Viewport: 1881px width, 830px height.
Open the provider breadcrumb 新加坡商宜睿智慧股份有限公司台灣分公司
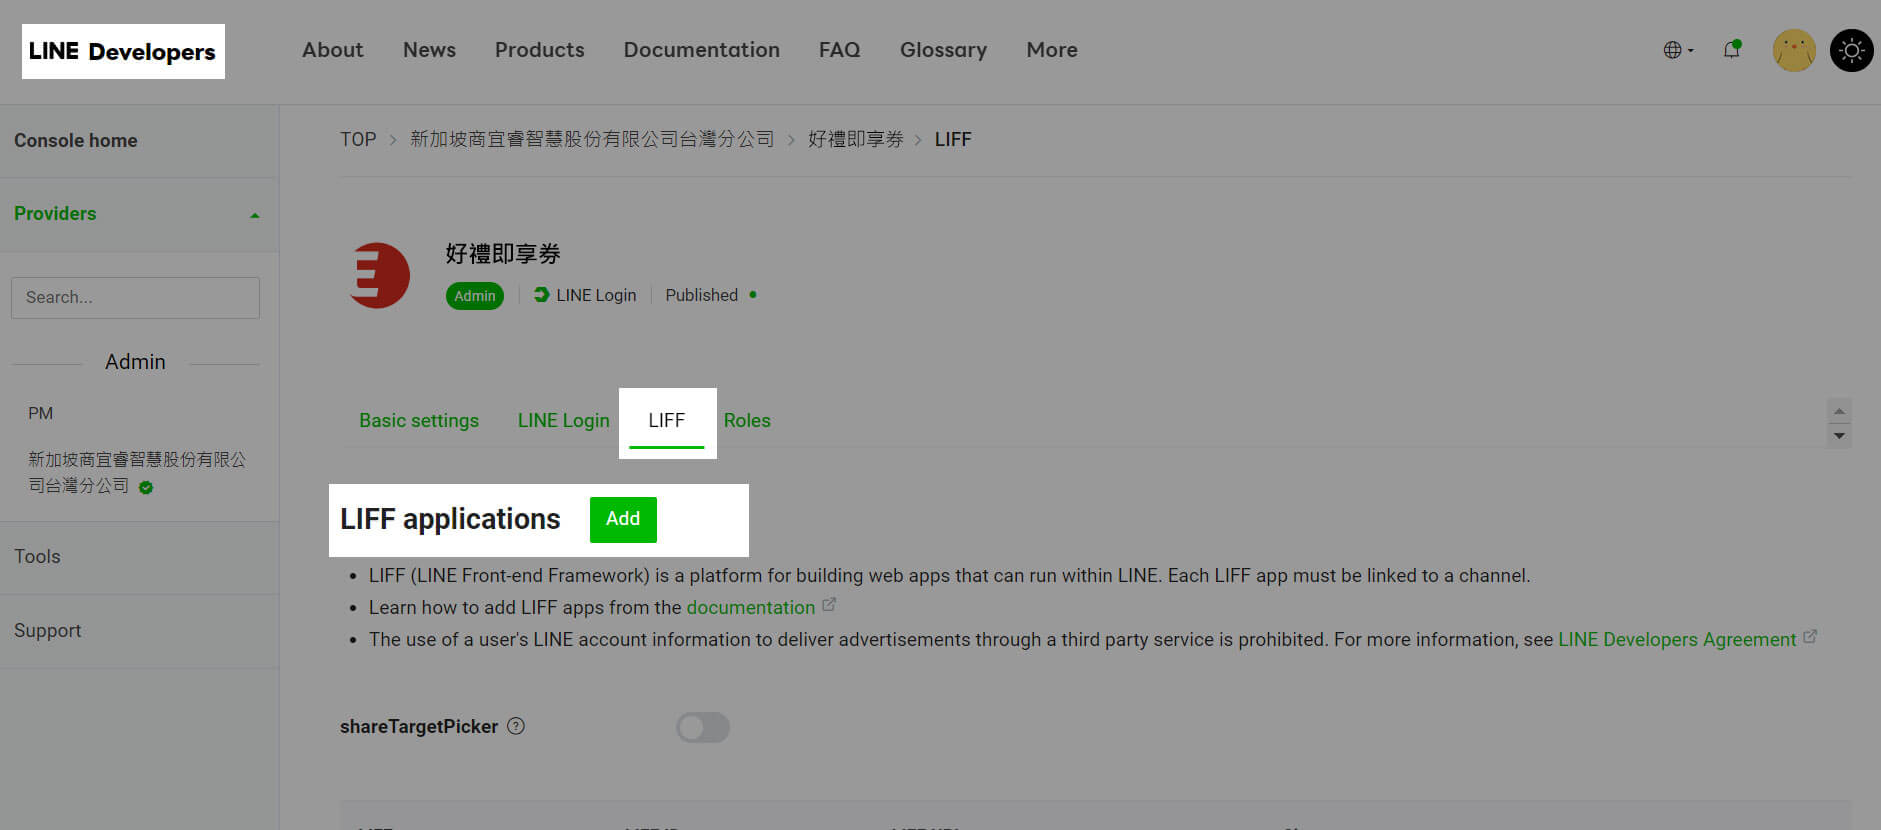[x=592, y=139]
